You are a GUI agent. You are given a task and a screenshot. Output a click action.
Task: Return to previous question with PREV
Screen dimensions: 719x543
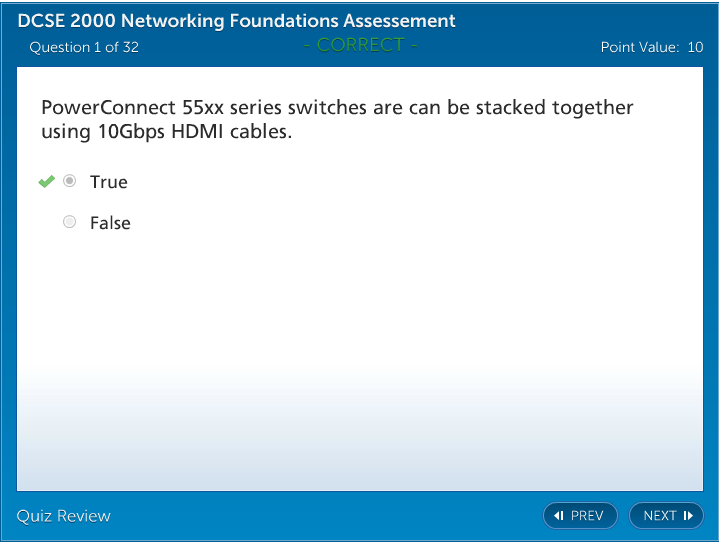pyautogui.click(x=580, y=516)
